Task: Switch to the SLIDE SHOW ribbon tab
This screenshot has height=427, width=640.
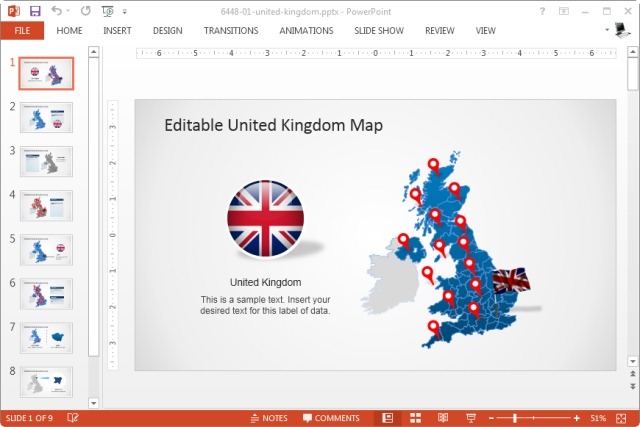Action: 379,31
